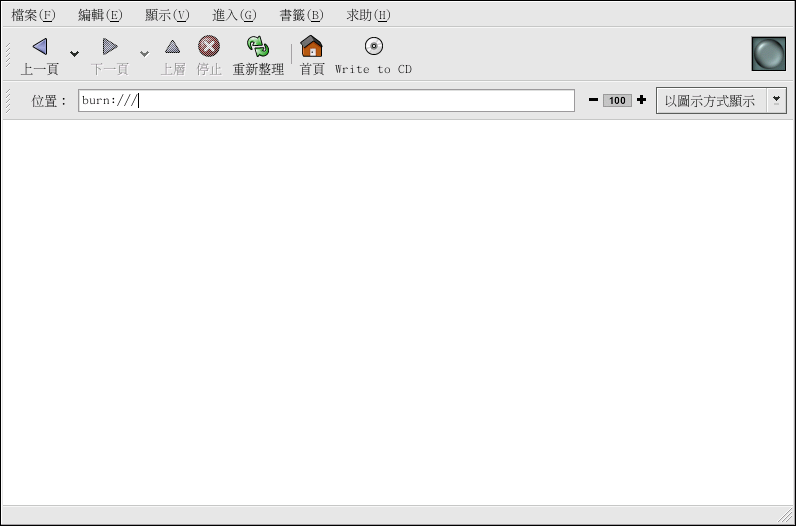This screenshot has height=526, width=796.
Task: Zoom in with the plus icon
Action: 641,100
